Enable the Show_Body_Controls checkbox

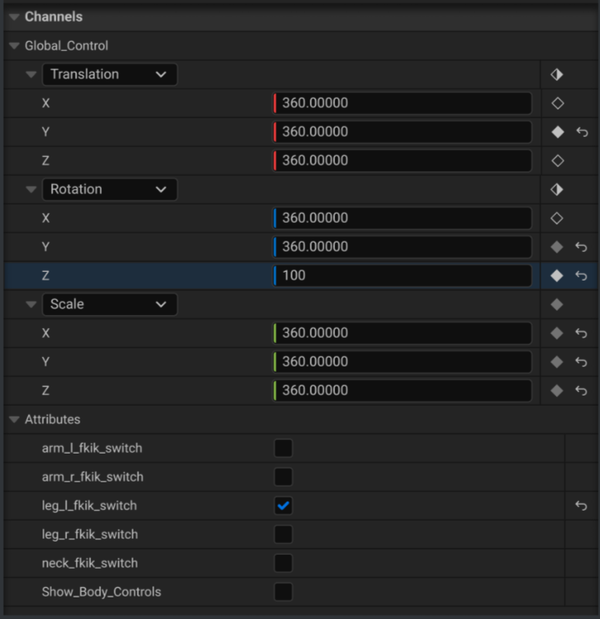click(283, 592)
